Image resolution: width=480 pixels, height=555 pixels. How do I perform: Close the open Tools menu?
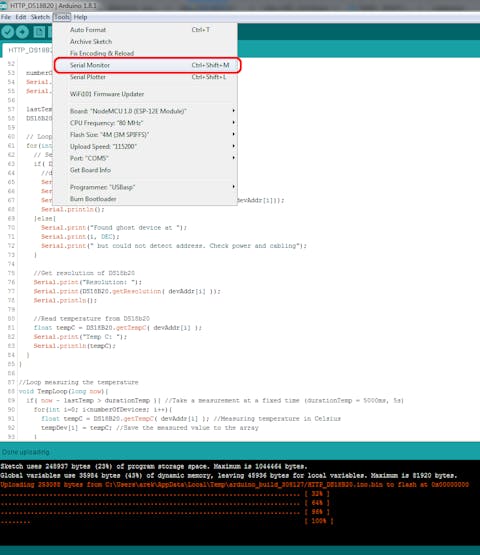click(62, 17)
